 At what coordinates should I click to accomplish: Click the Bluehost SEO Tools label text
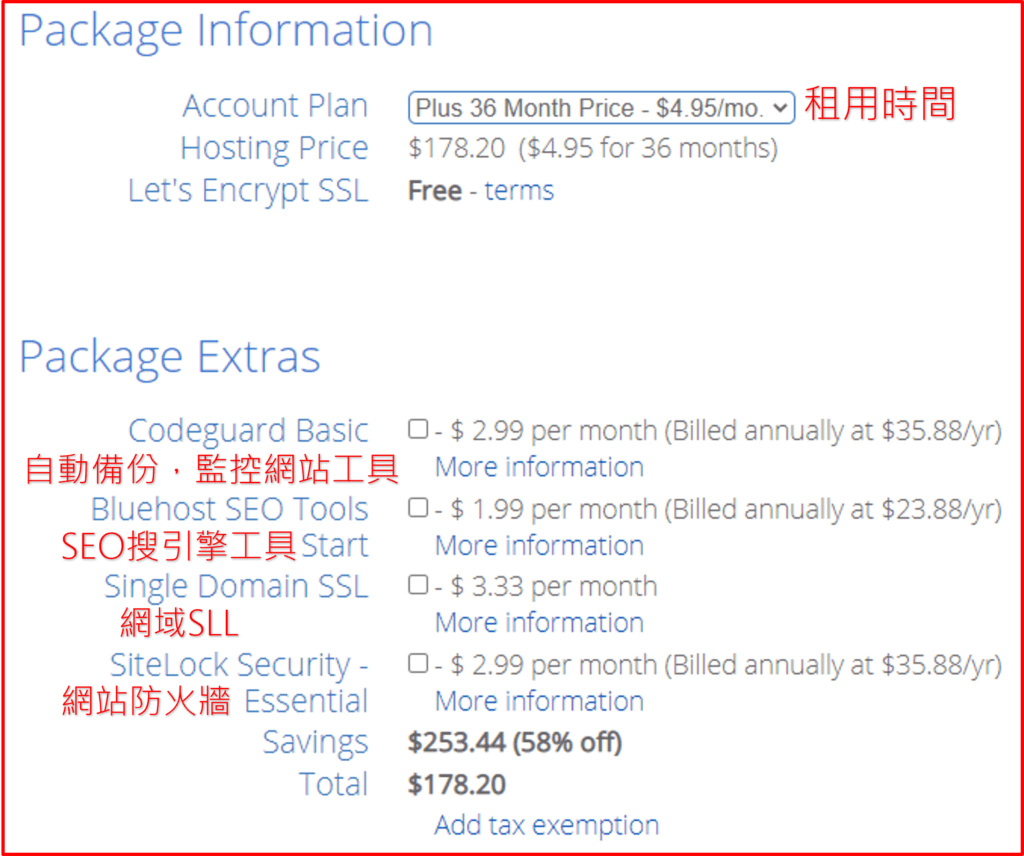pyautogui.click(x=229, y=509)
